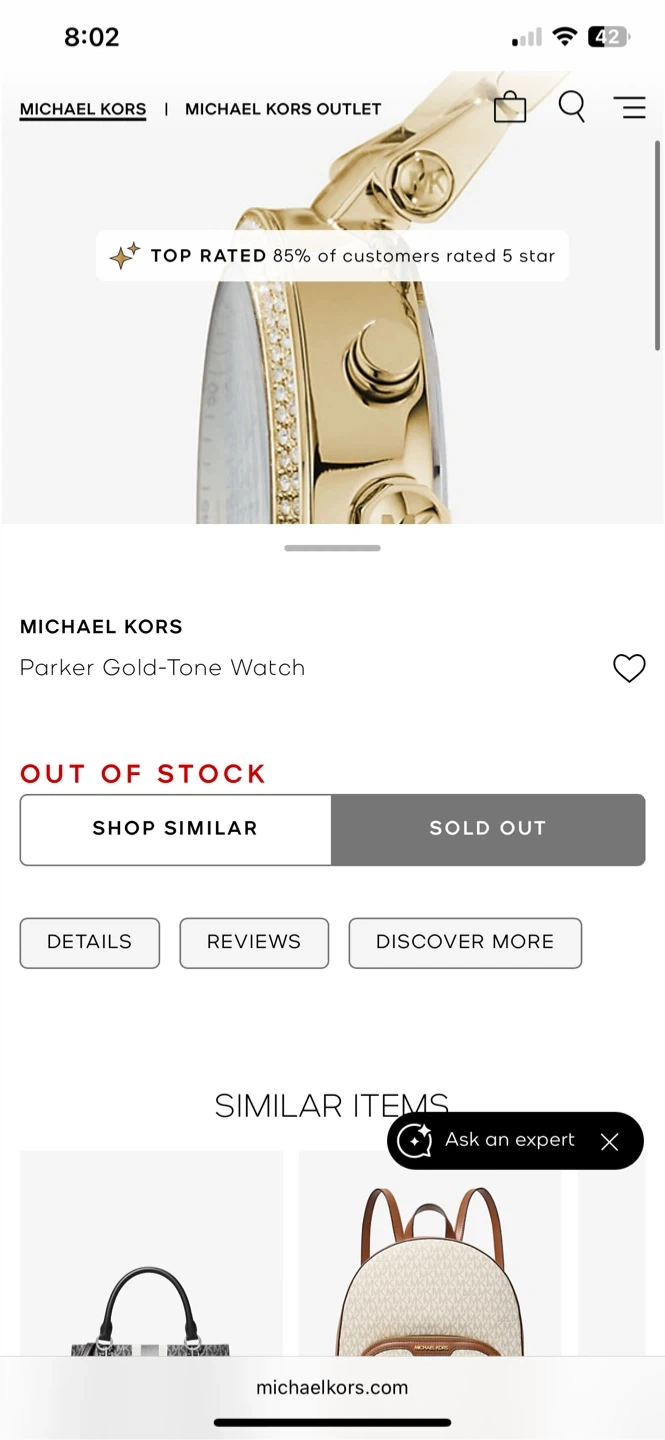Tap the Ask an expert sparkle icon
This screenshot has height=1440, width=665.
415,1141
